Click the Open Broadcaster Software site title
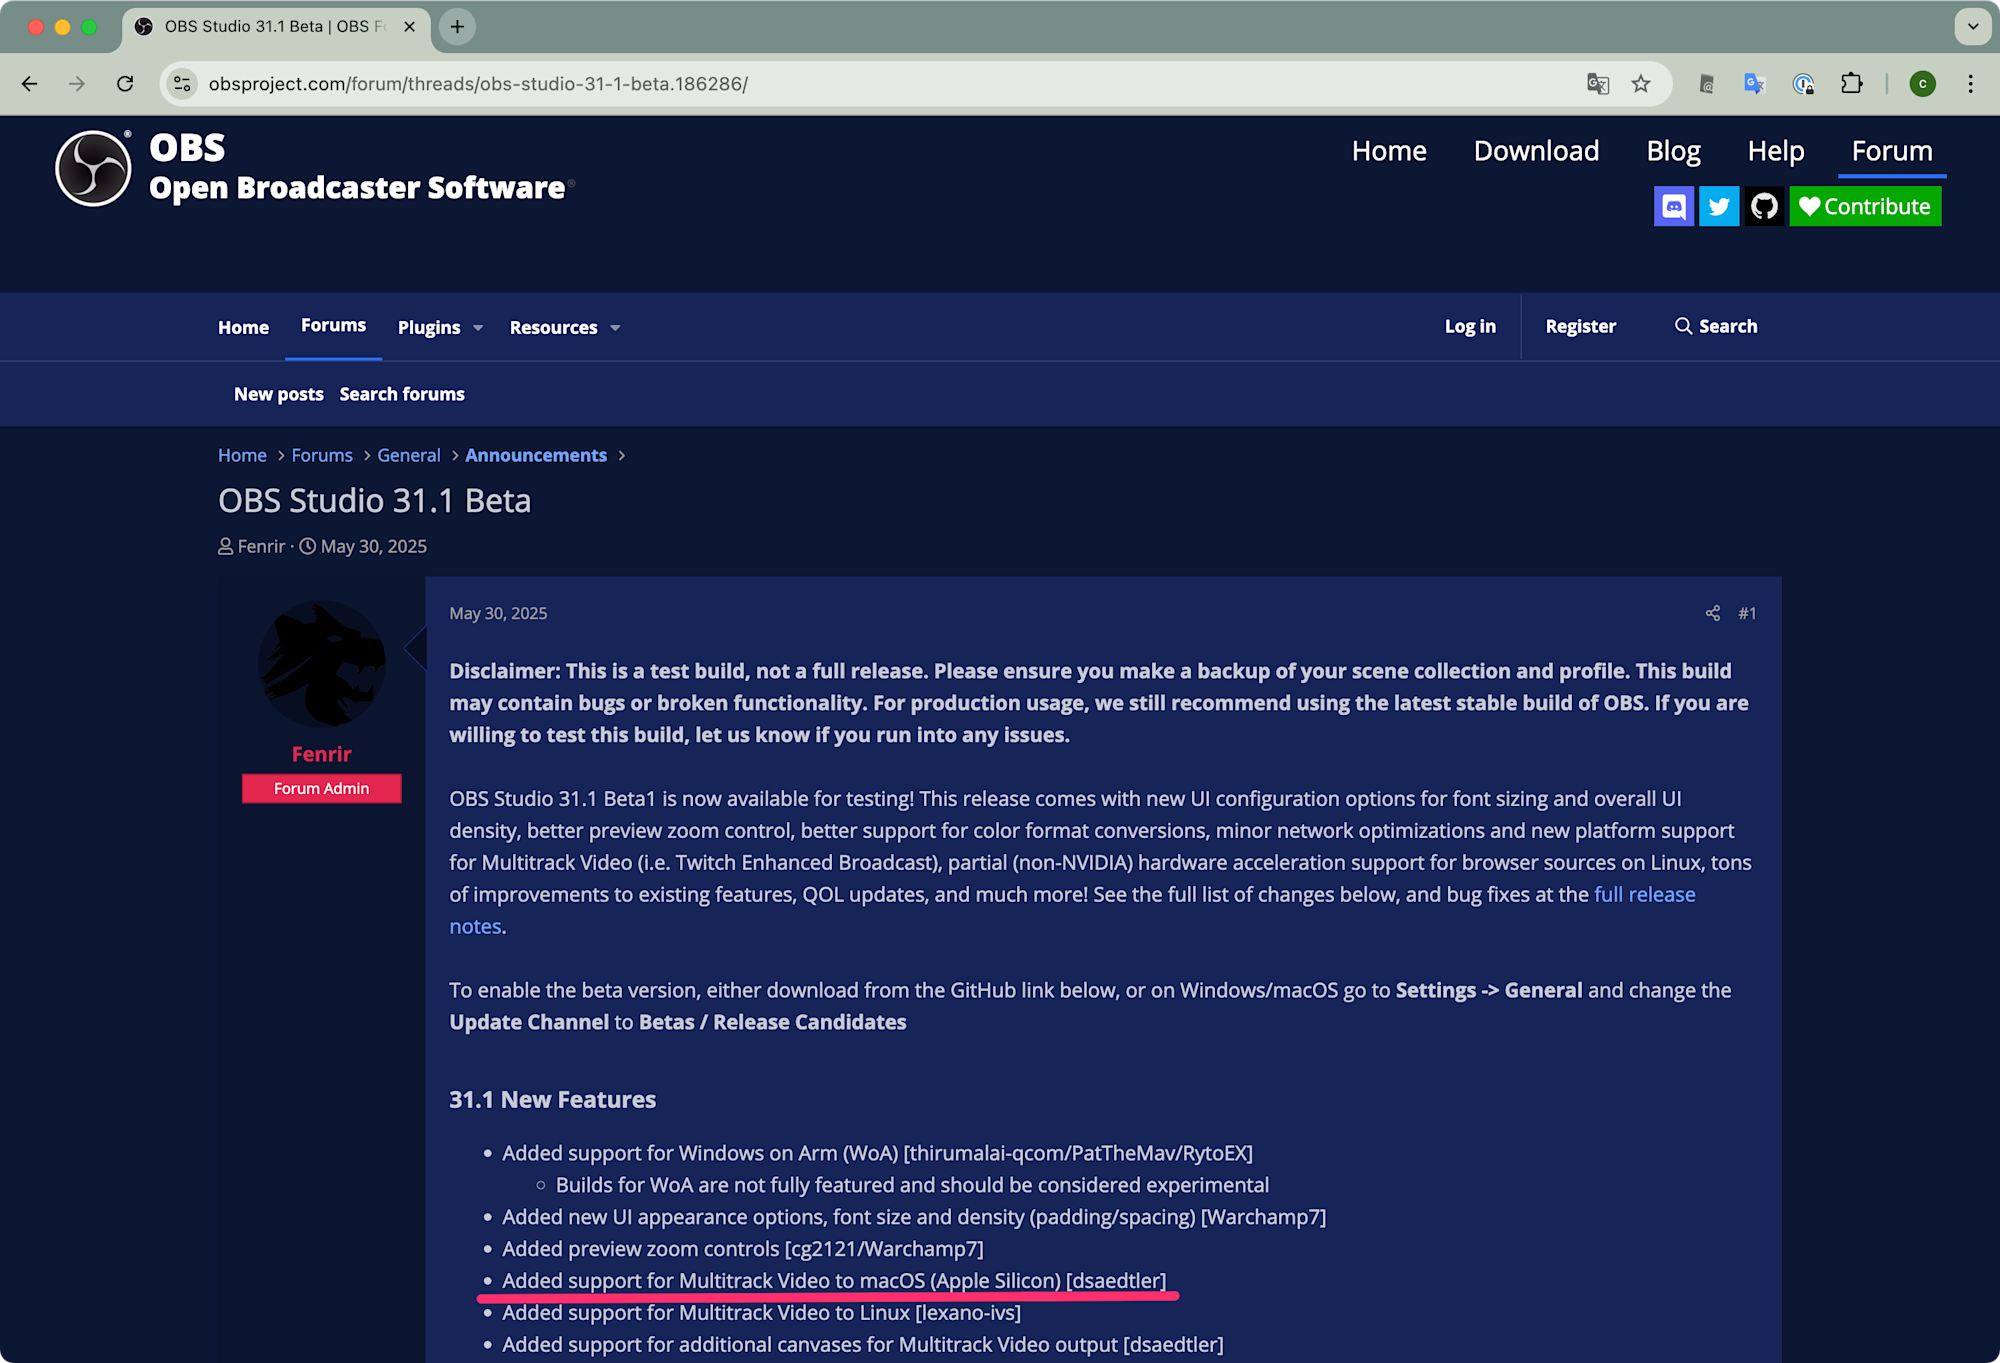The height and width of the screenshot is (1363, 2000). coord(357,187)
